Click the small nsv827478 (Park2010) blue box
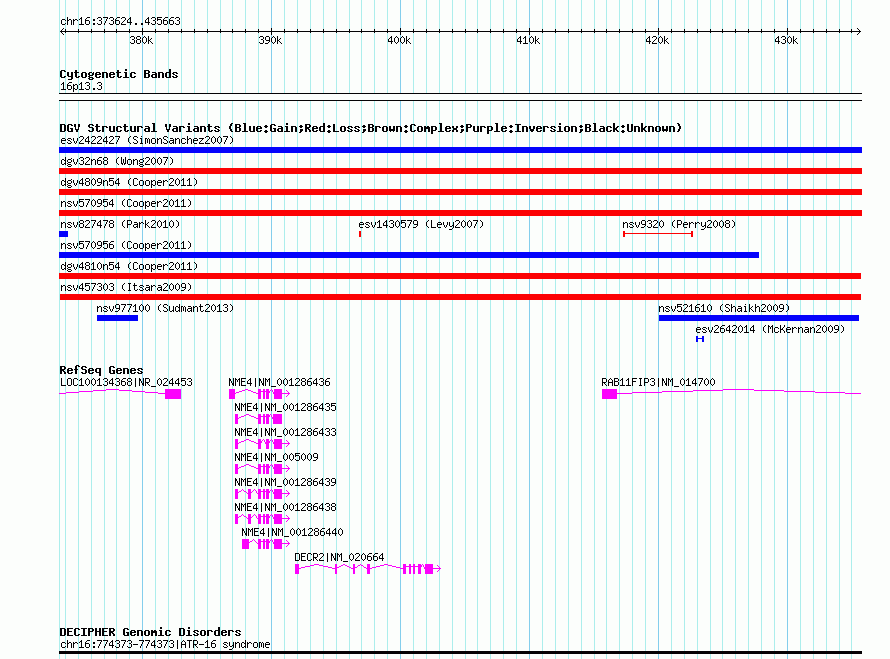This screenshot has width=890, height=659. click(x=63, y=234)
